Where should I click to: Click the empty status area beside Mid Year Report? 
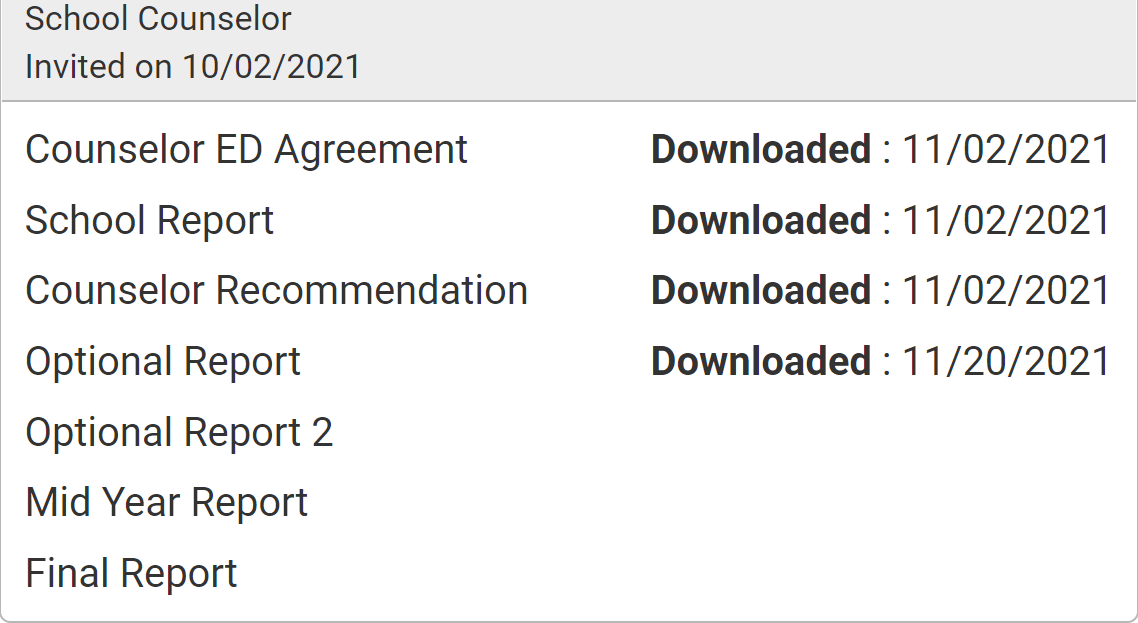(880, 502)
